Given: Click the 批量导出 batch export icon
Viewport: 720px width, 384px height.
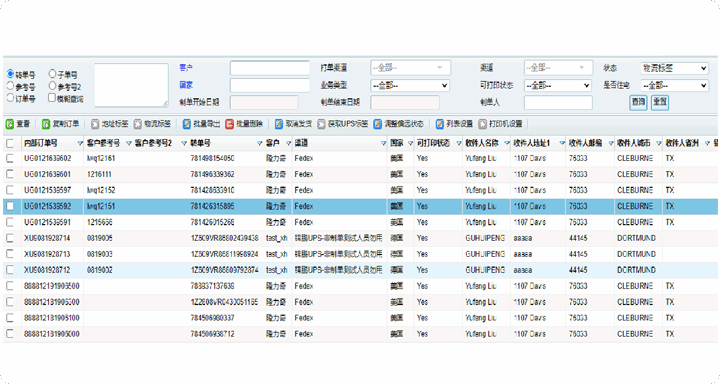Looking at the screenshot, I should [x=186, y=124].
